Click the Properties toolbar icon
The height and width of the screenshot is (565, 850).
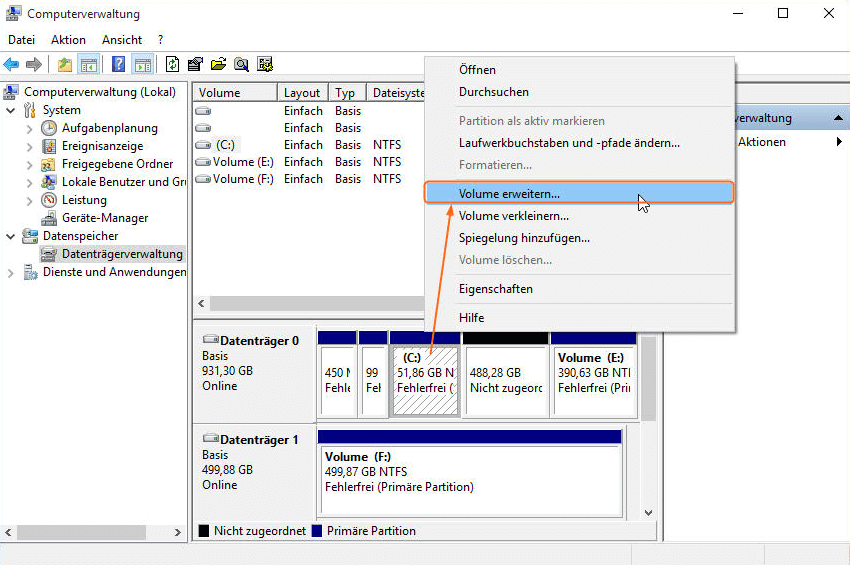(x=196, y=64)
